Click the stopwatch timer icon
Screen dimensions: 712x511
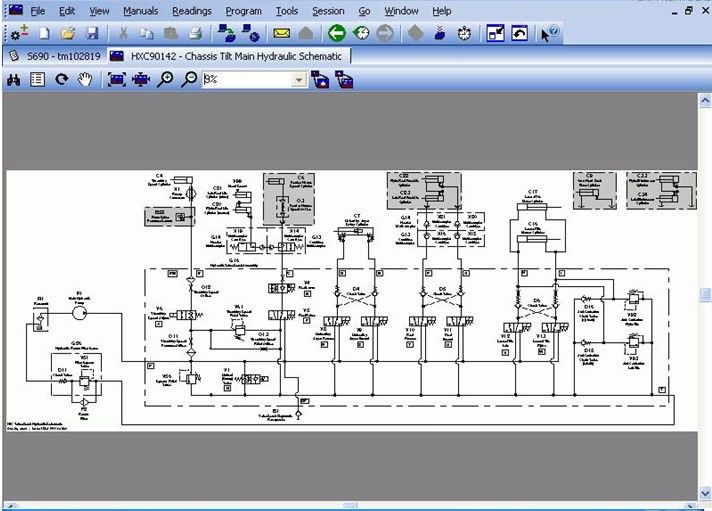[465, 33]
